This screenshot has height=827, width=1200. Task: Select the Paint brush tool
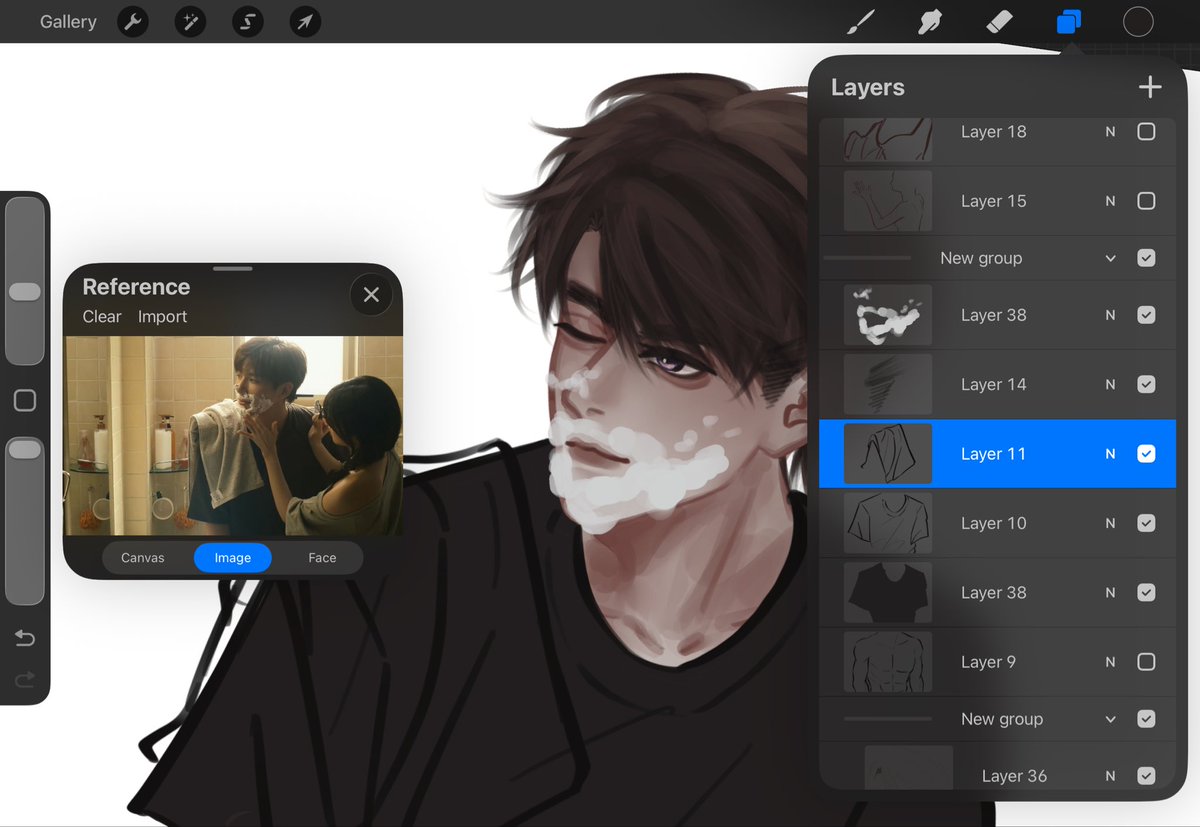coord(861,21)
